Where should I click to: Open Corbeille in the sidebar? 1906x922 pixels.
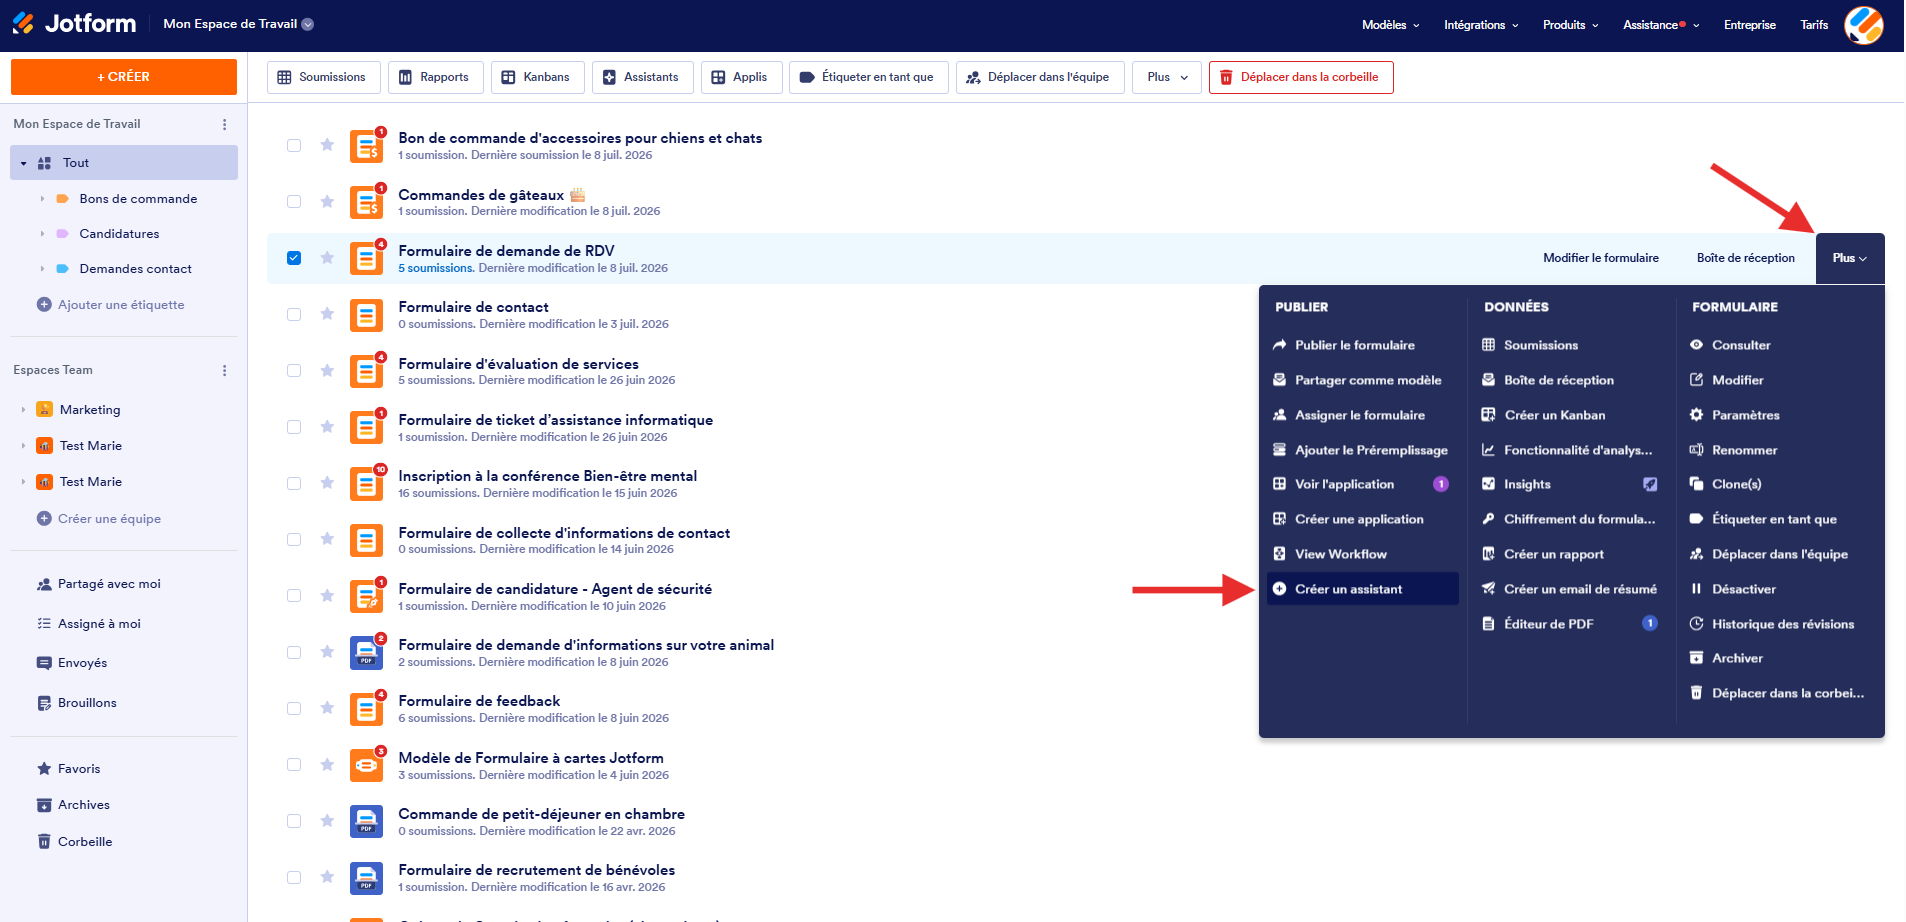click(x=75, y=842)
